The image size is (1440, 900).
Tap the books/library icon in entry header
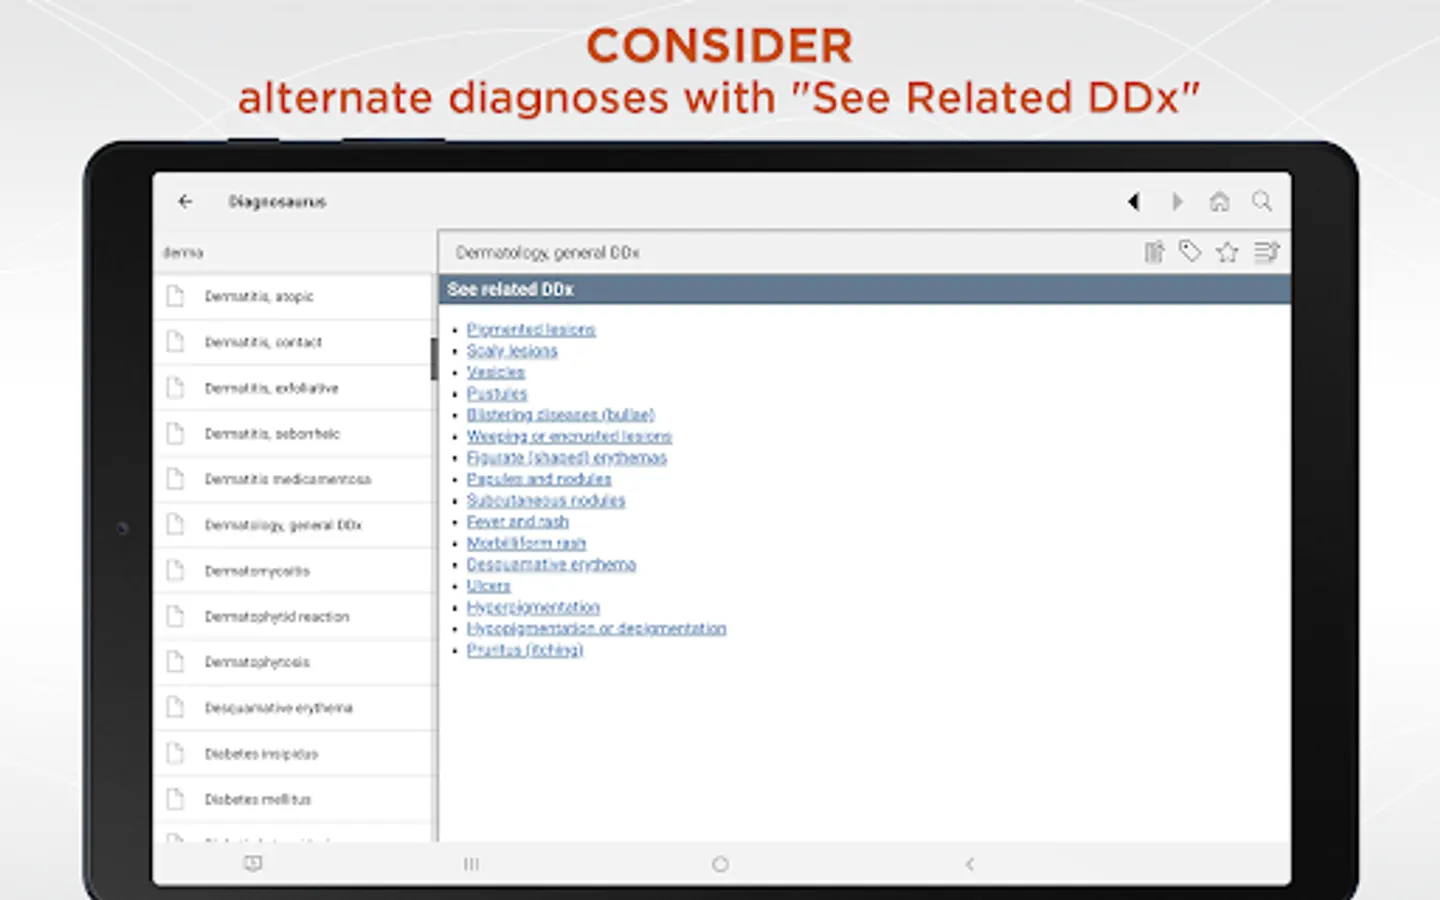[1154, 252]
